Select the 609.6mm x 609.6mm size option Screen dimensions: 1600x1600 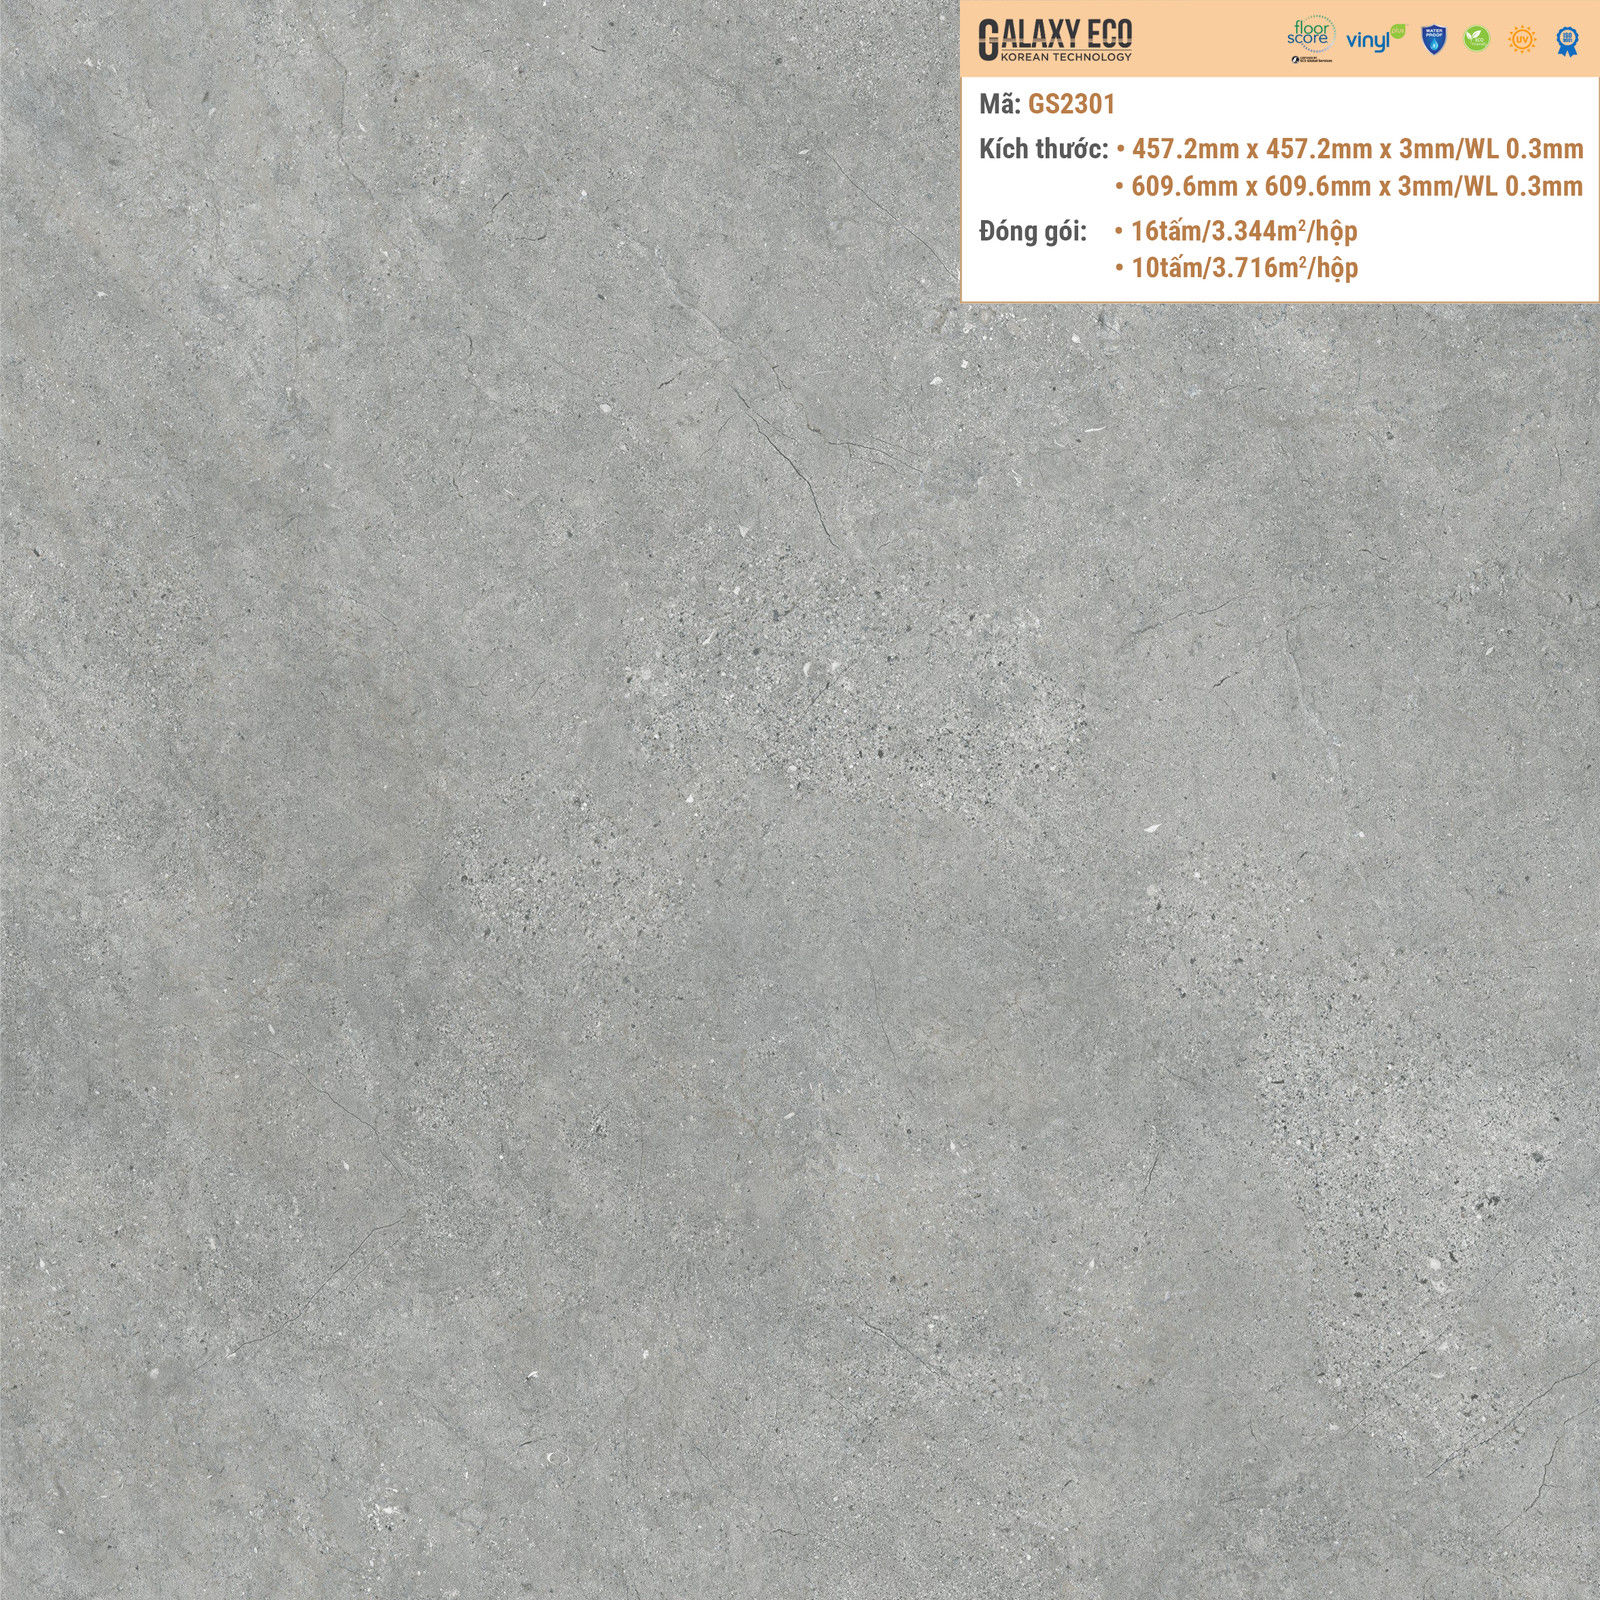coord(1357,186)
